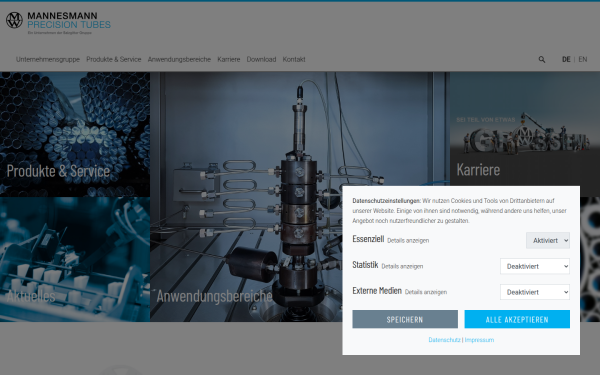This screenshot has width=600, height=375.
Task: Open the Anwendungsbereiche nav menu item
Action: [x=179, y=59]
